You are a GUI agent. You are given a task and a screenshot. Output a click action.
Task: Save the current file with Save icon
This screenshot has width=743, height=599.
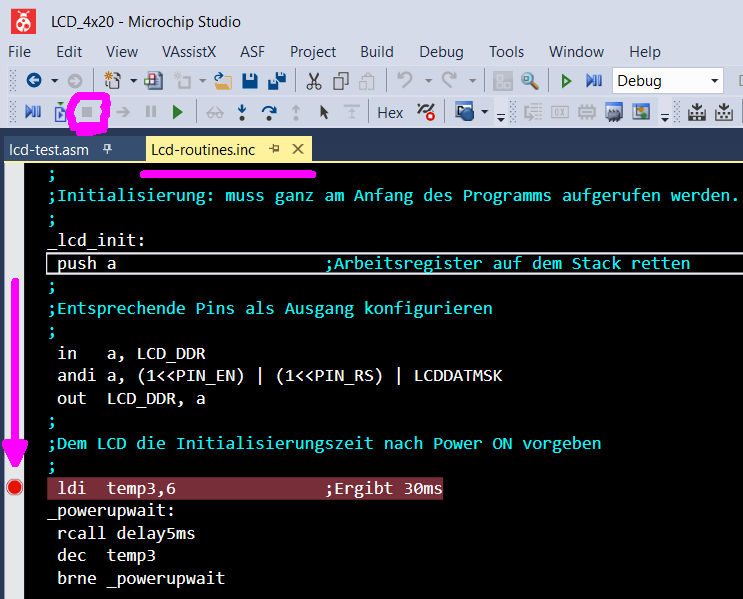250,81
